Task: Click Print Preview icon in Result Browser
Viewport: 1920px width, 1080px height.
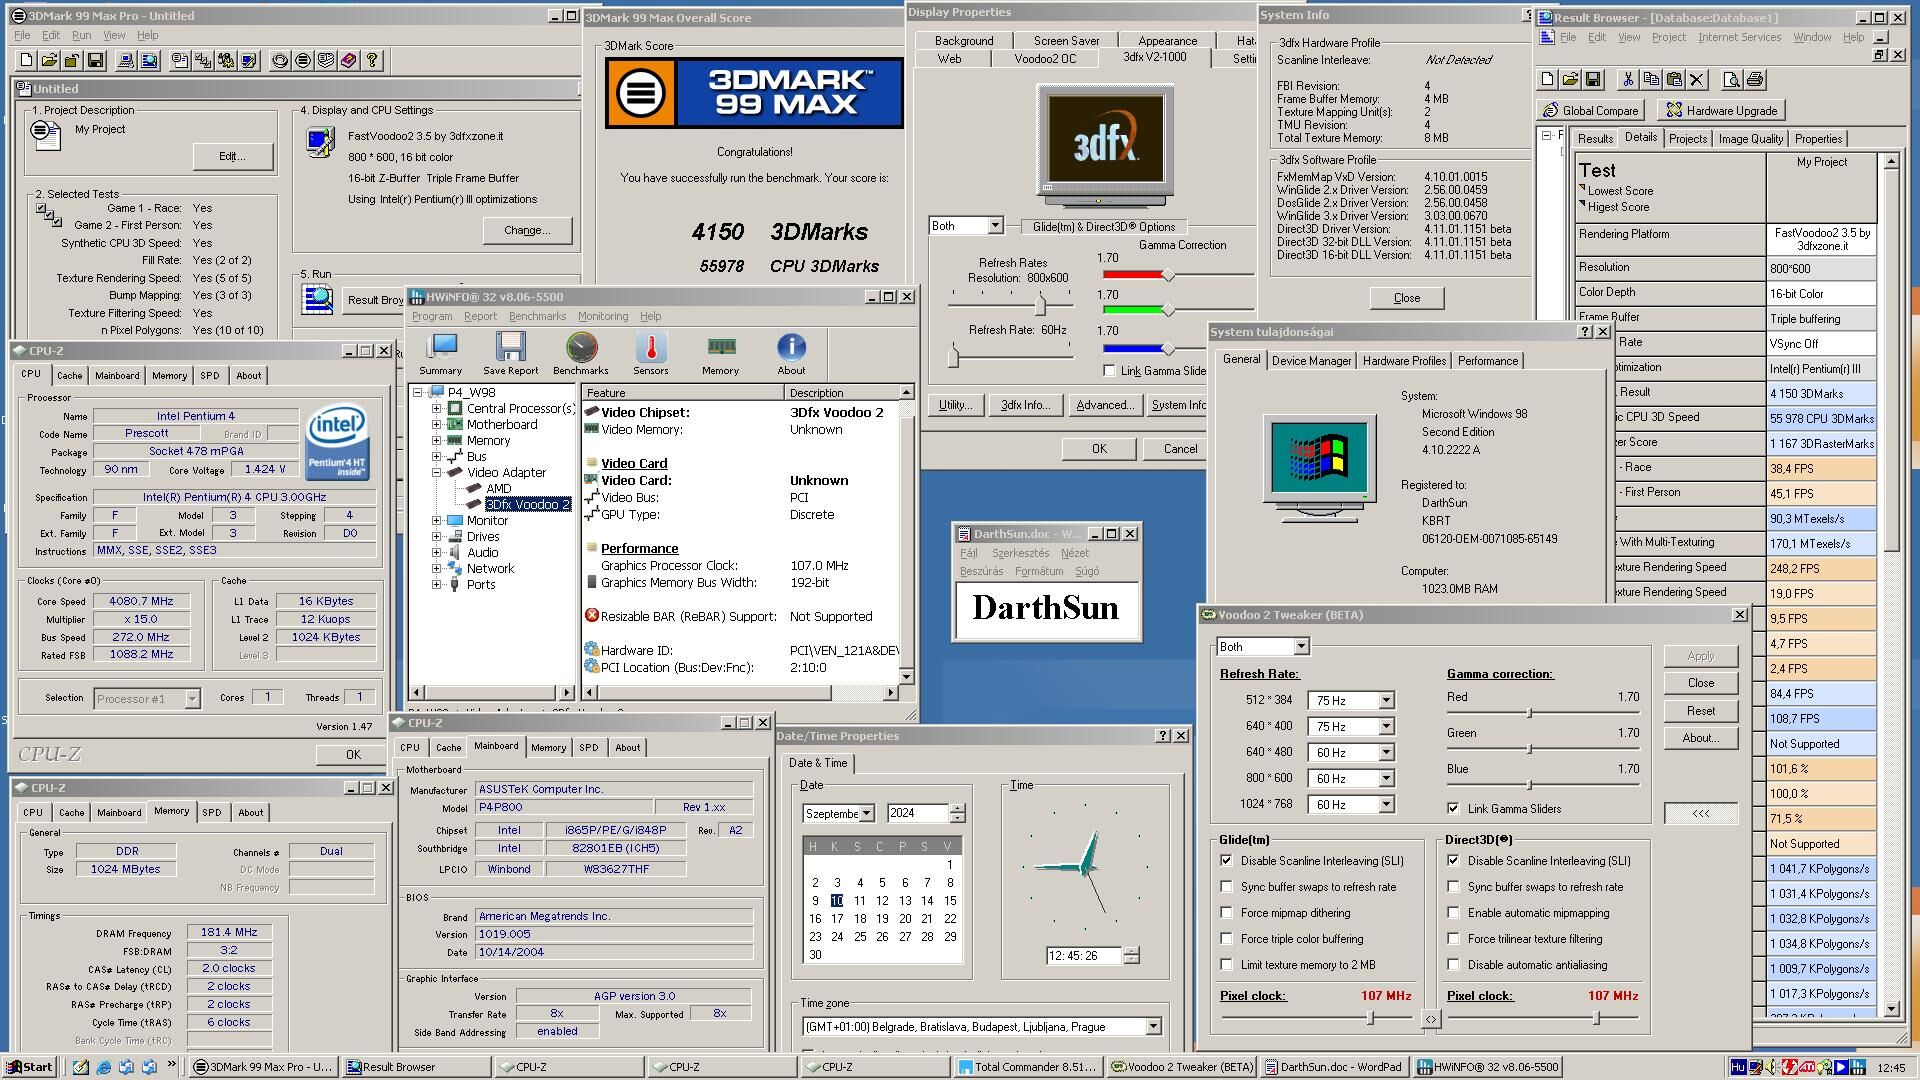Action: (1732, 79)
